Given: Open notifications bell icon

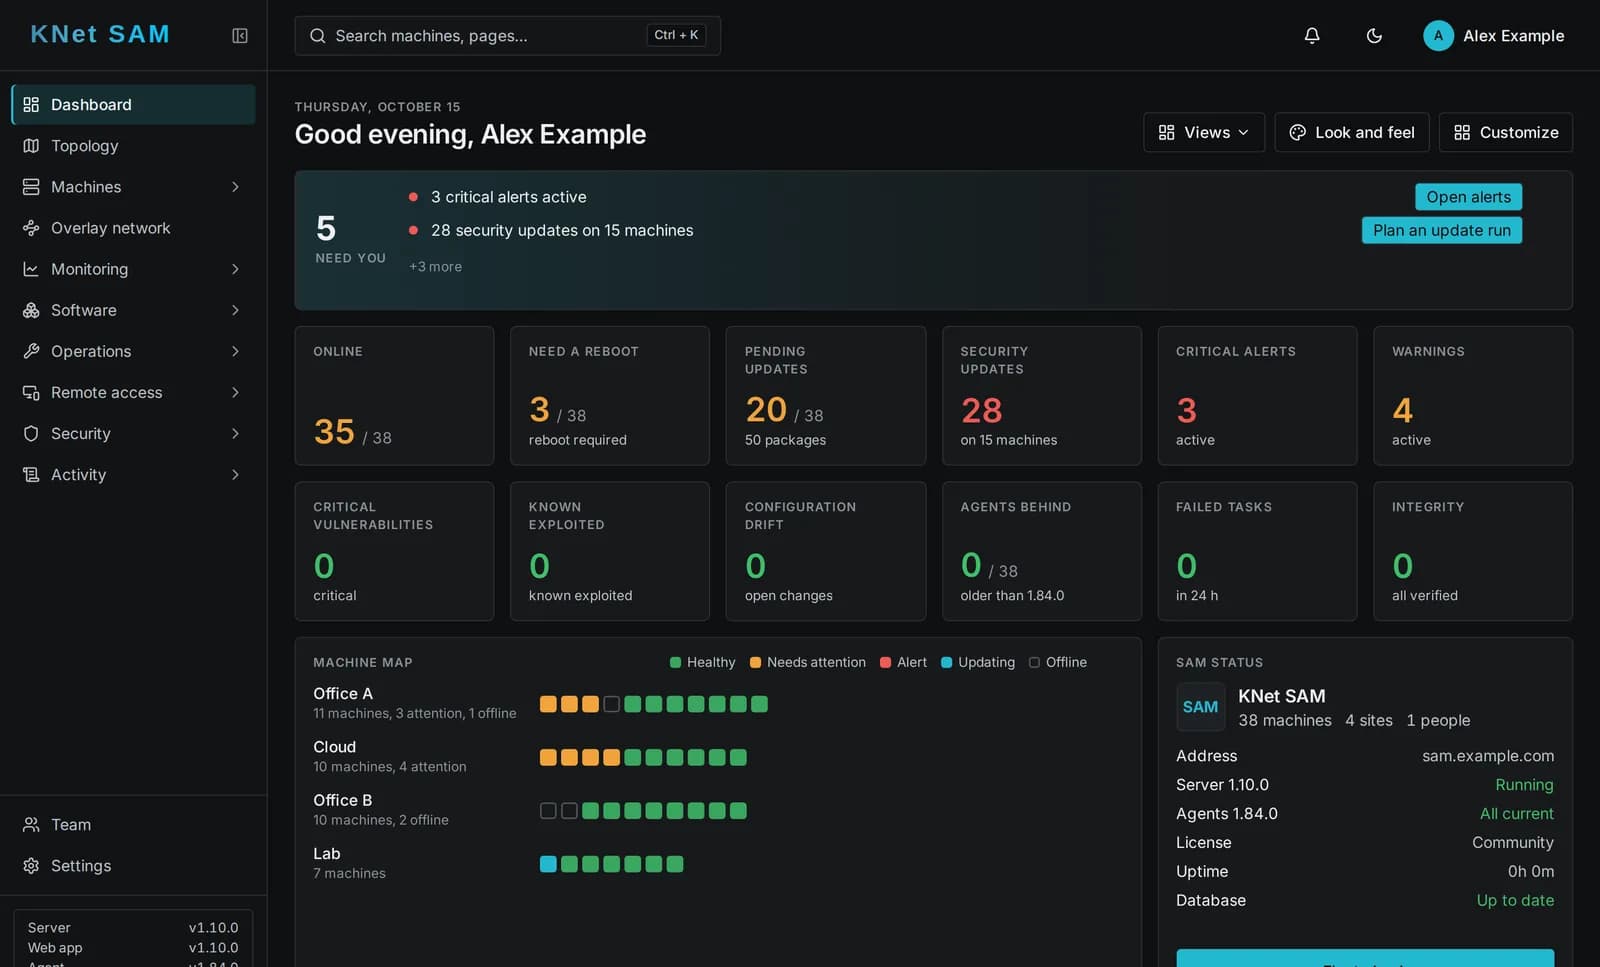Looking at the screenshot, I should (x=1312, y=36).
